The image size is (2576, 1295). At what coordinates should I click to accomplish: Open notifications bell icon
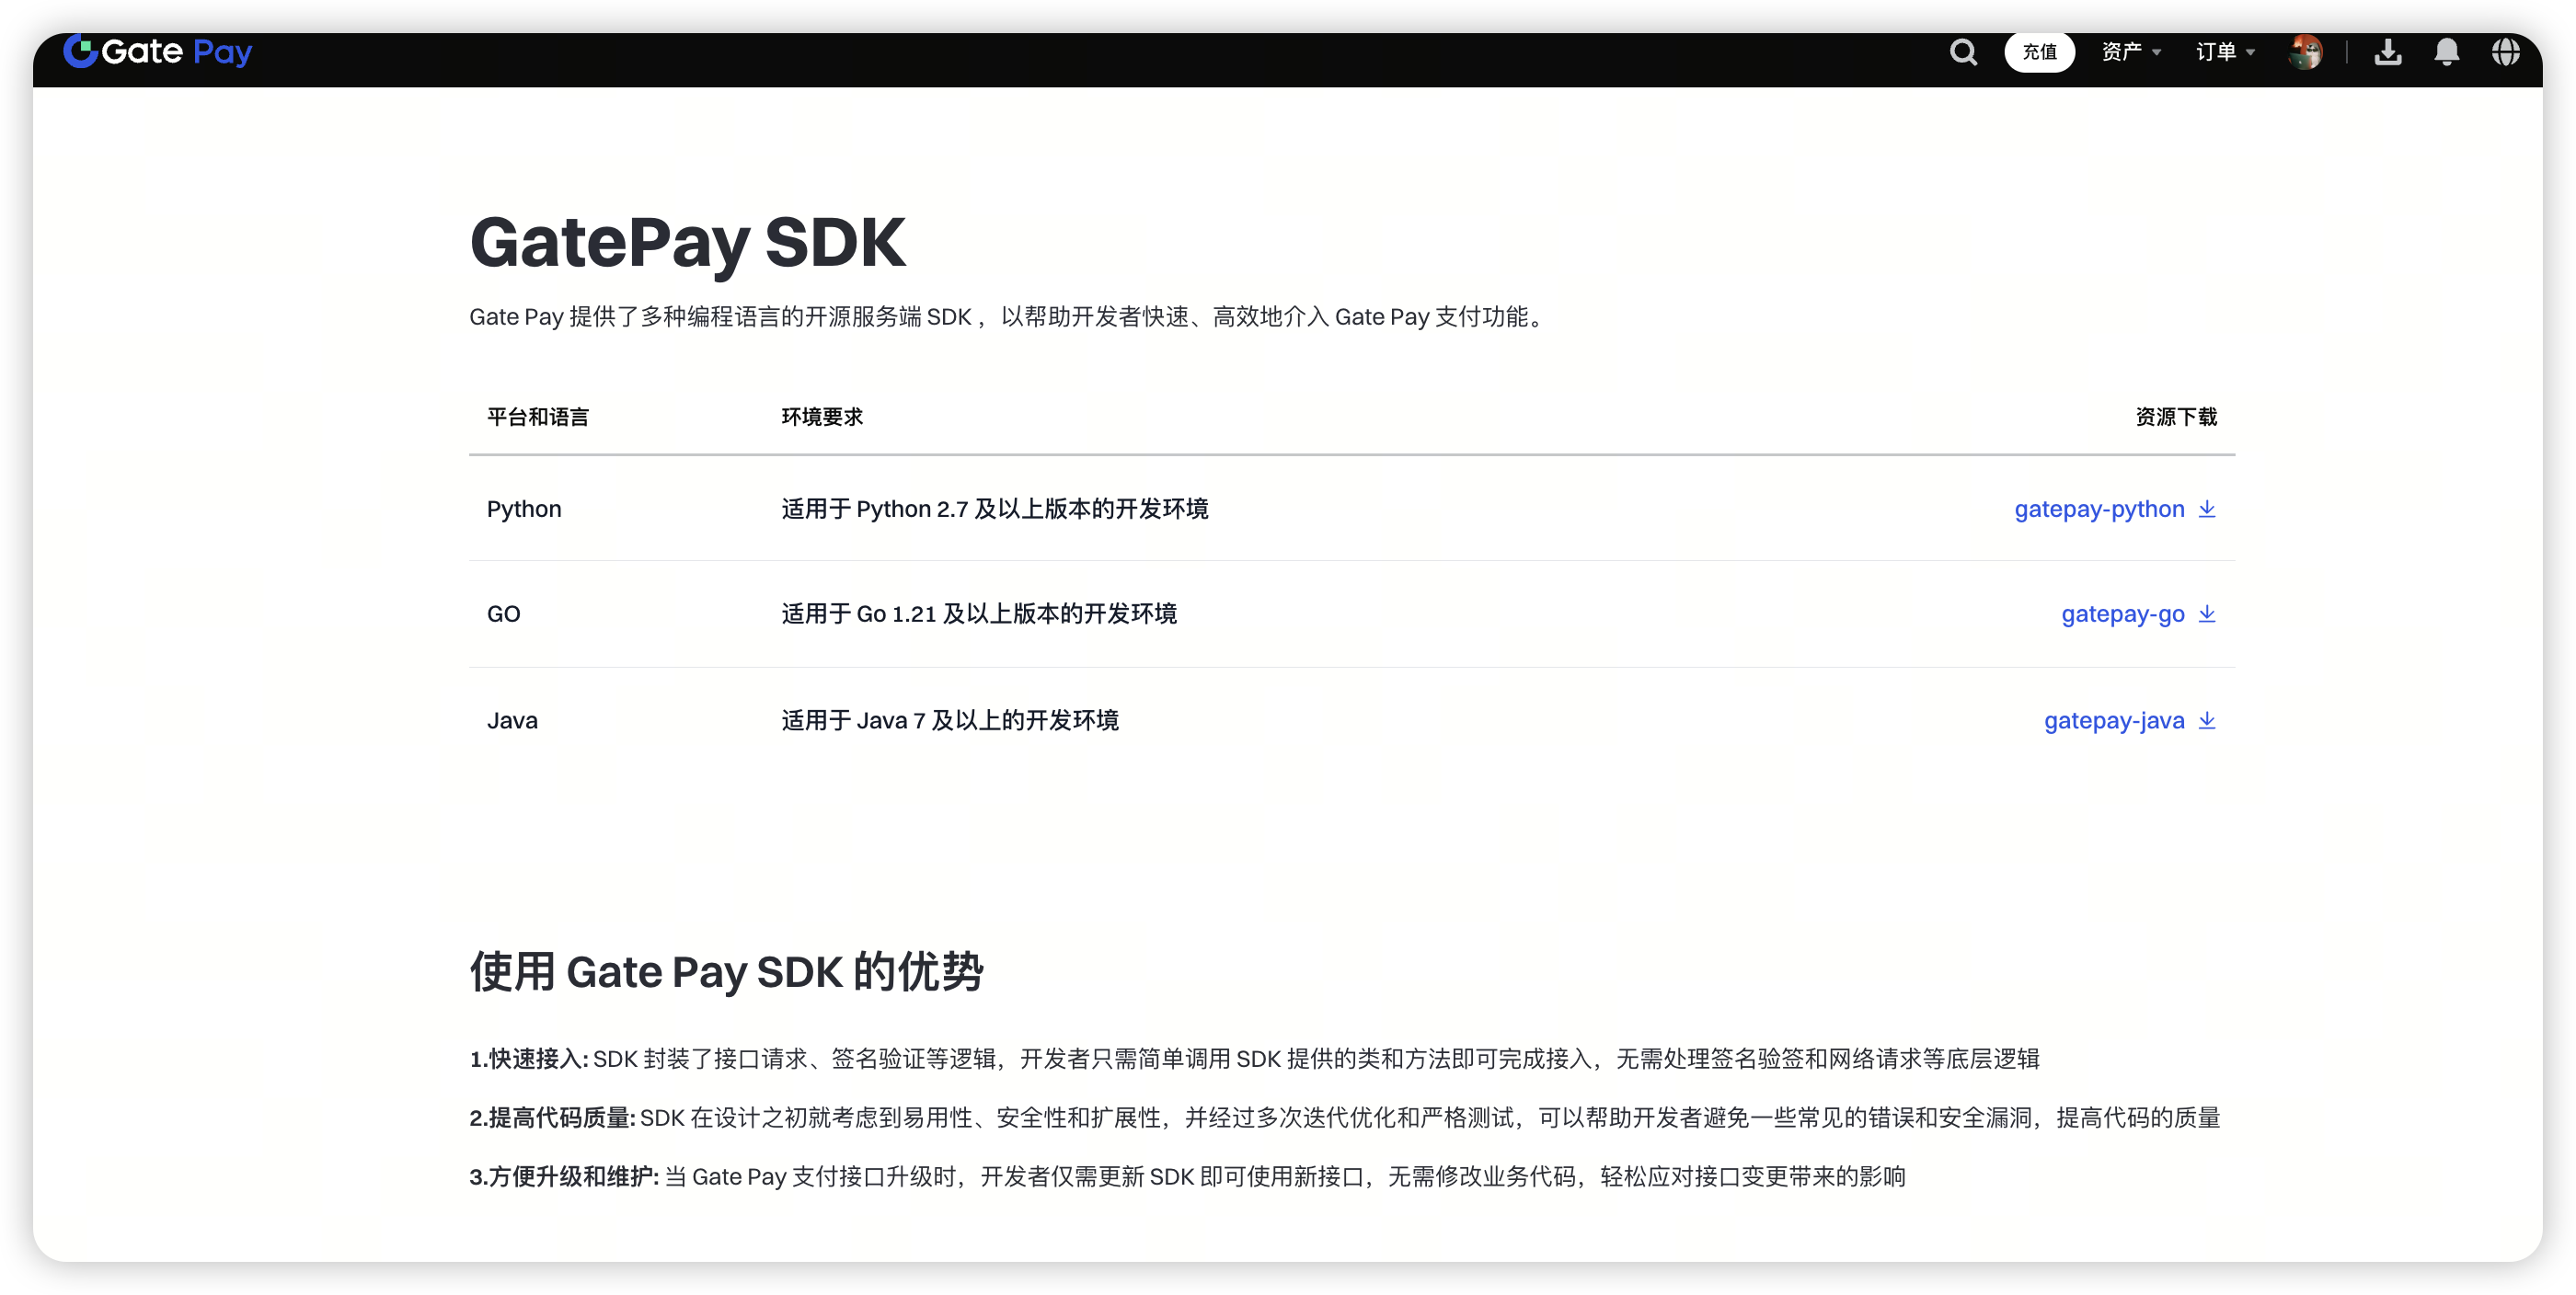pyautogui.click(x=2446, y=52)
